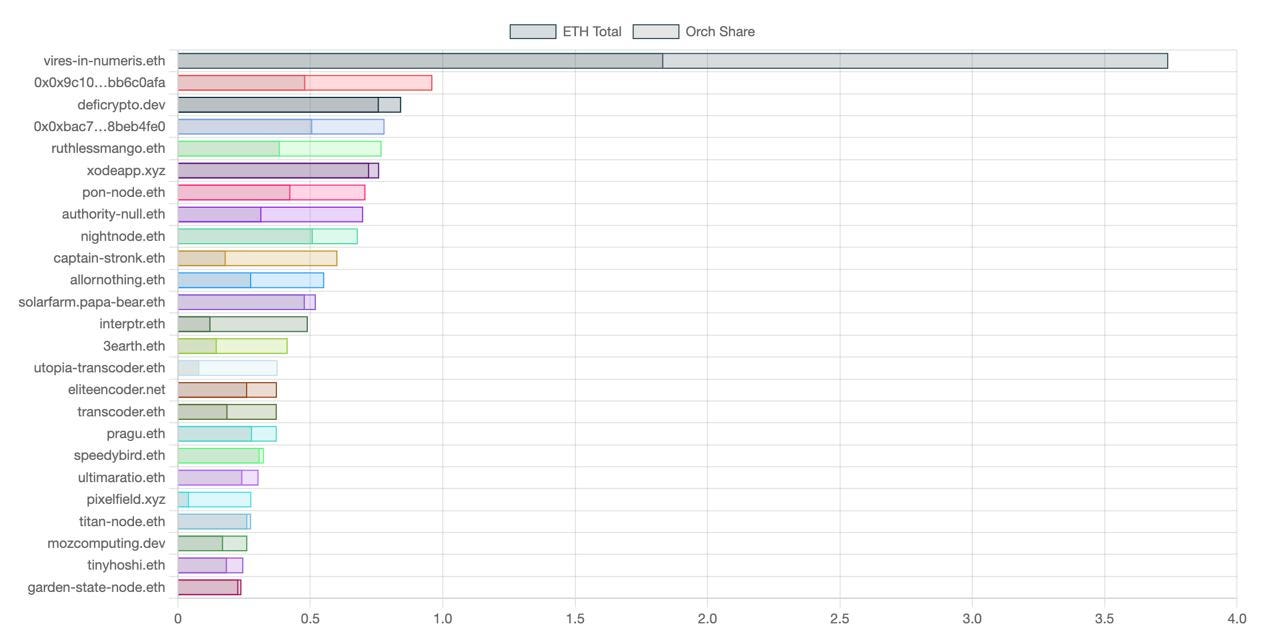The height and width of the screenshot is (635, 1280).
Task: Click the allornothing.eth blue bar
Action: point(250,280)
